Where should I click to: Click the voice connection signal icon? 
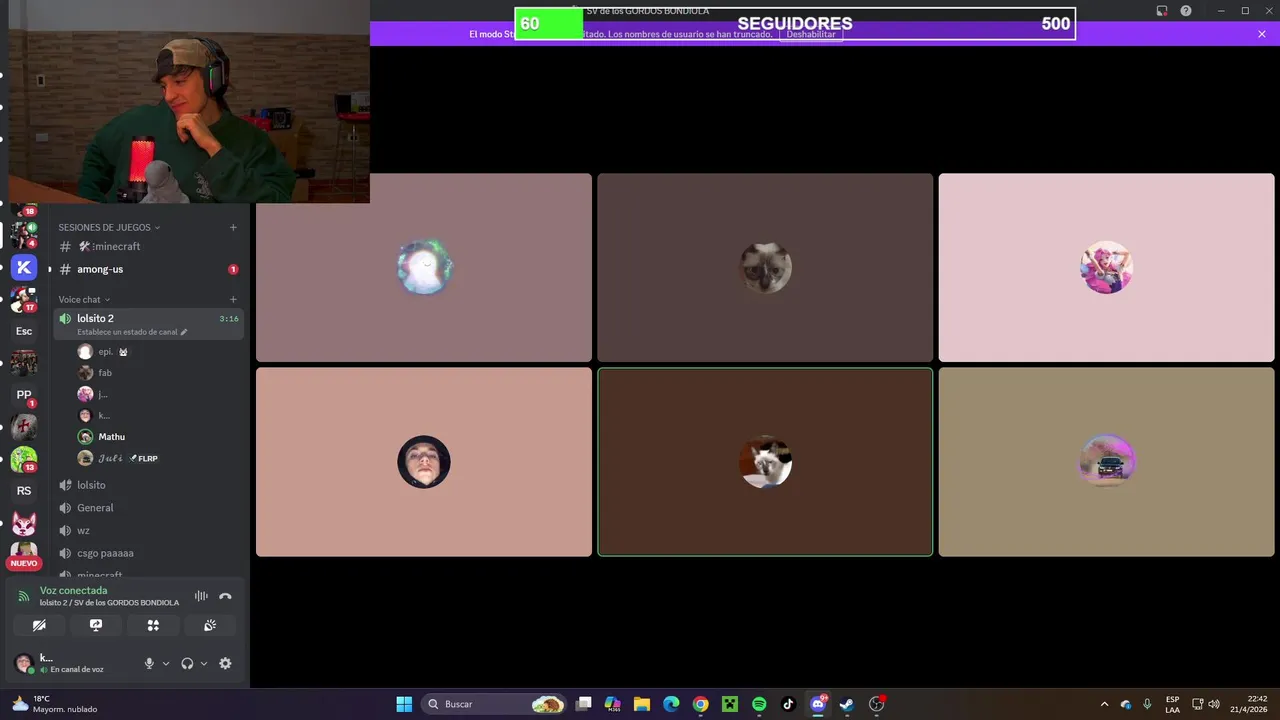click(x=24, y=596)
